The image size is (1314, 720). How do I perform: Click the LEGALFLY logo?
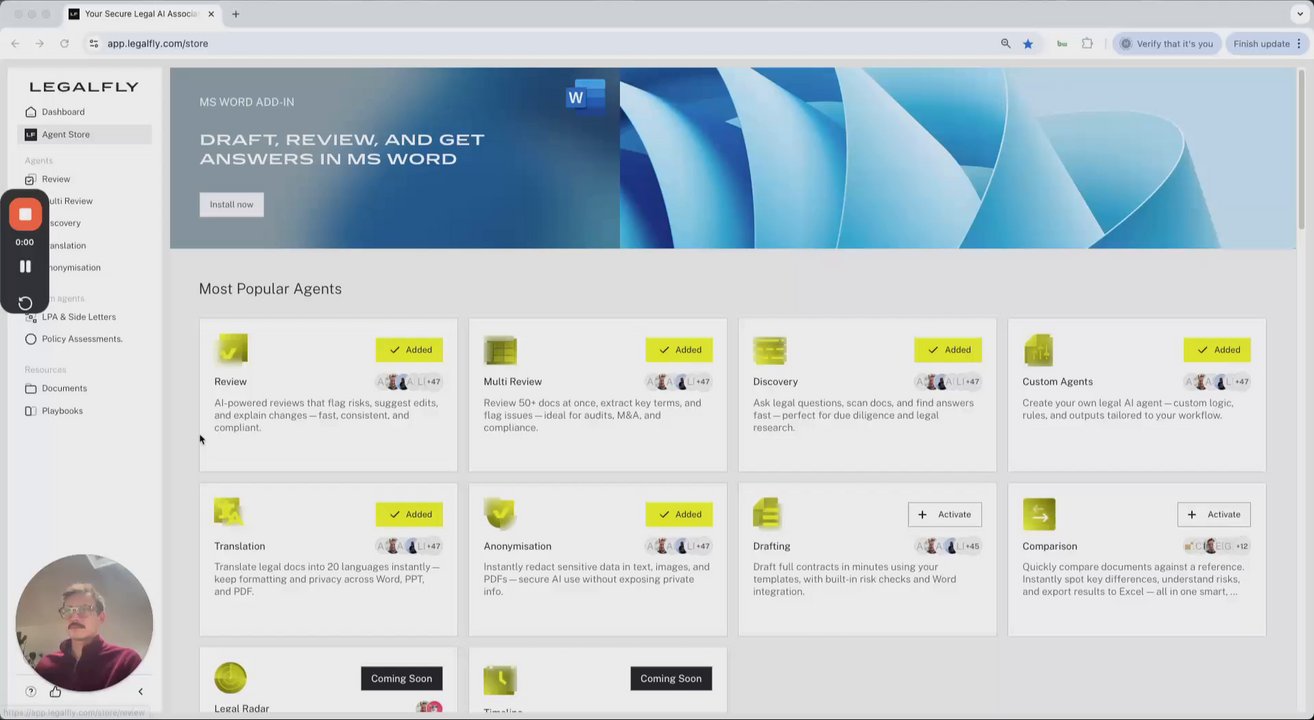(x=84, y=87)
